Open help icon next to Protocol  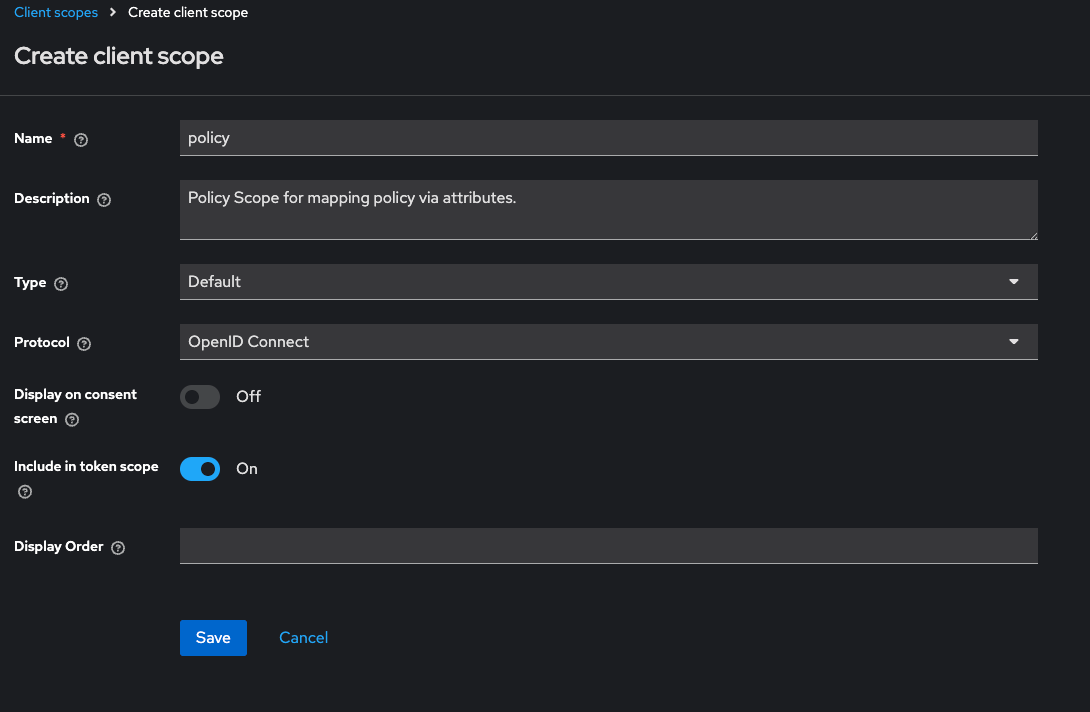click(x=83, y=343)
